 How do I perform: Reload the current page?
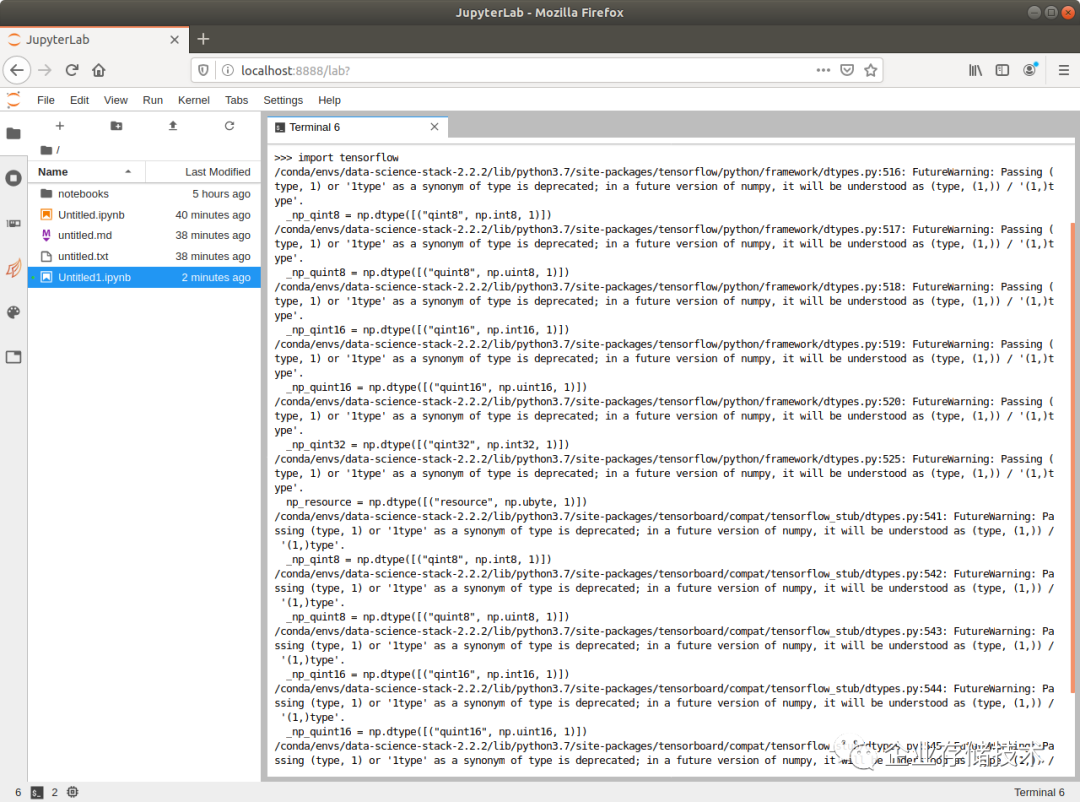coord(72,70)
